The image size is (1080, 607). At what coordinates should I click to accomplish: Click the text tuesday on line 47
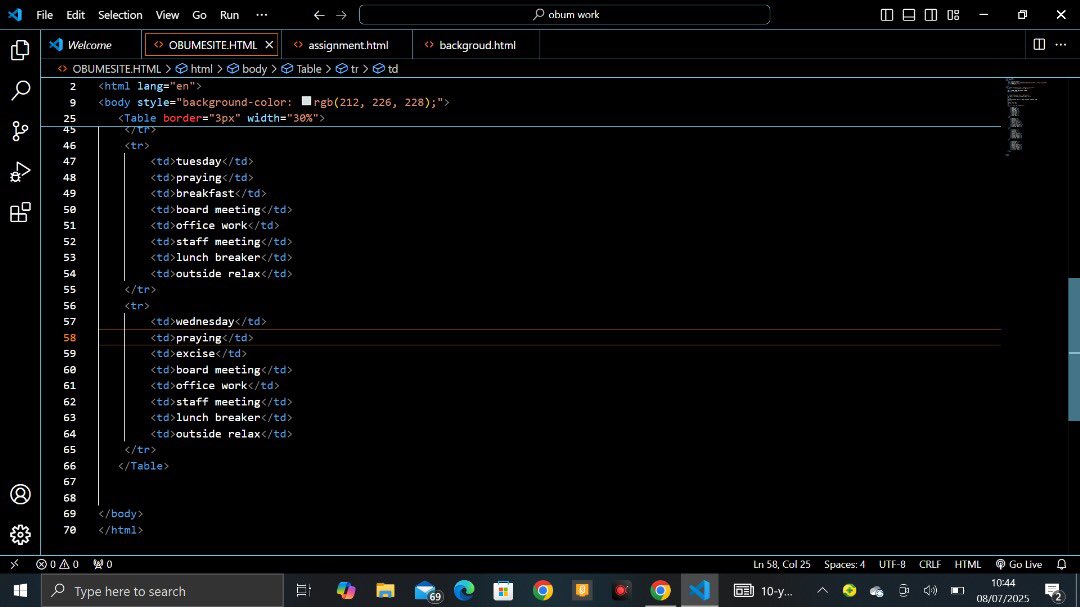click(198, 161)
